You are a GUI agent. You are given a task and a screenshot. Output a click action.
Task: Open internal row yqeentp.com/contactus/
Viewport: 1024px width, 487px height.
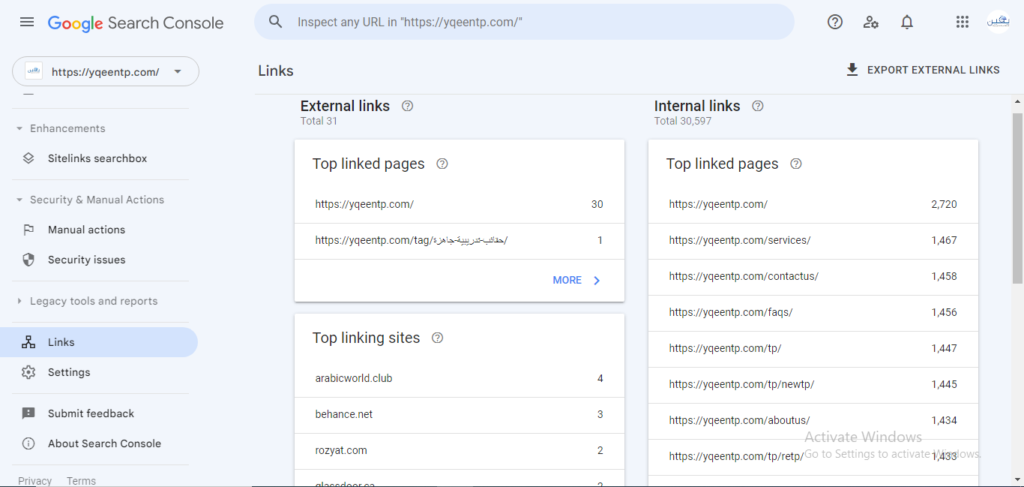(x=813, y=276)
